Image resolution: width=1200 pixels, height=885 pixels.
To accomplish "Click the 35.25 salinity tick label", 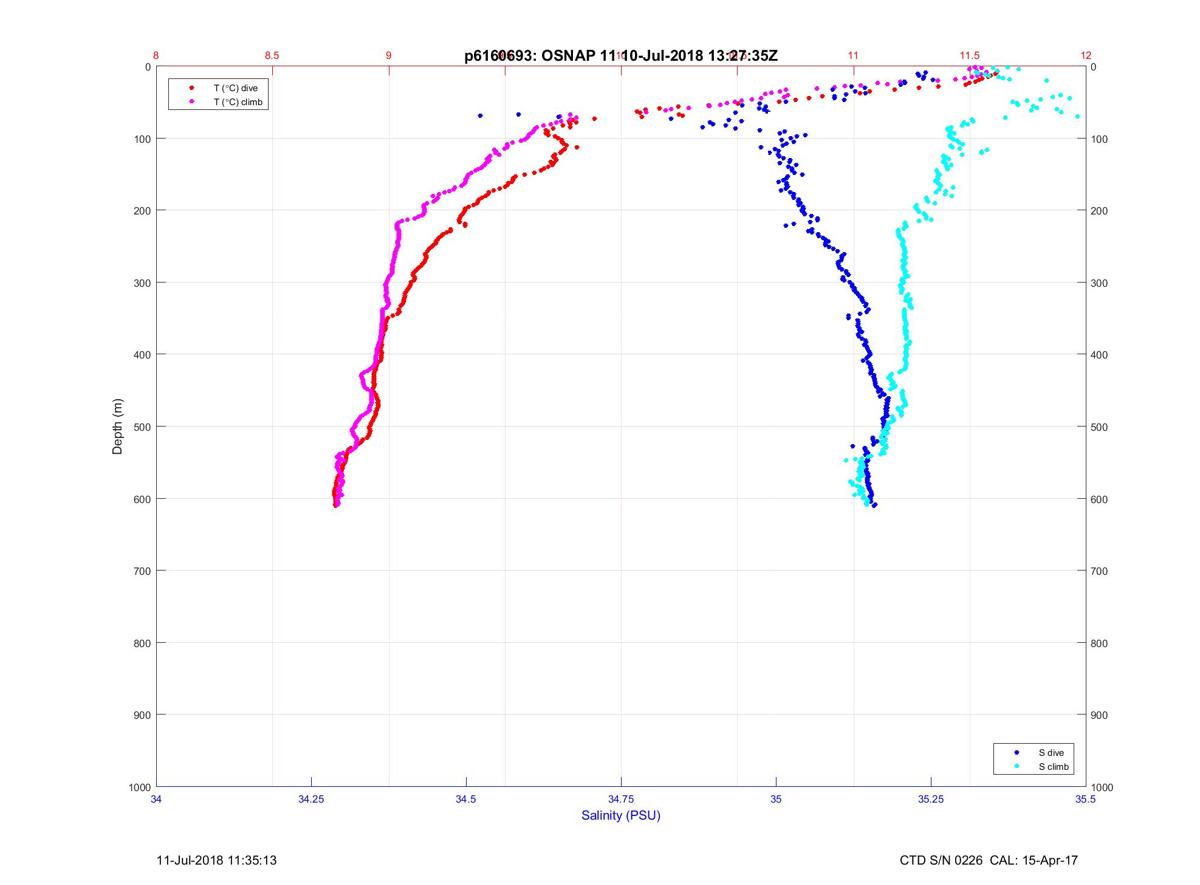I will pyautogui.click(x=930, y=799).
